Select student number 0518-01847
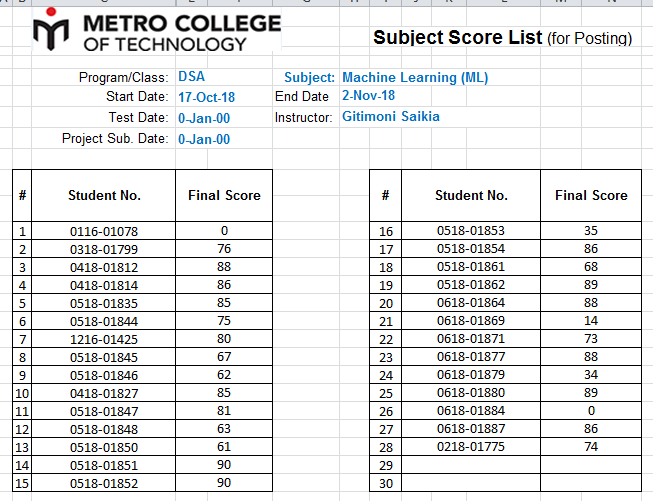The image size is (653, 501). pos(104,411)
